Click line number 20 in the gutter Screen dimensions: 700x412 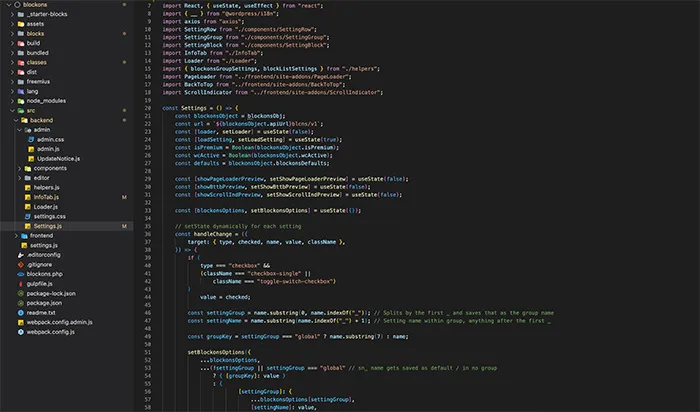coord(148,108)
